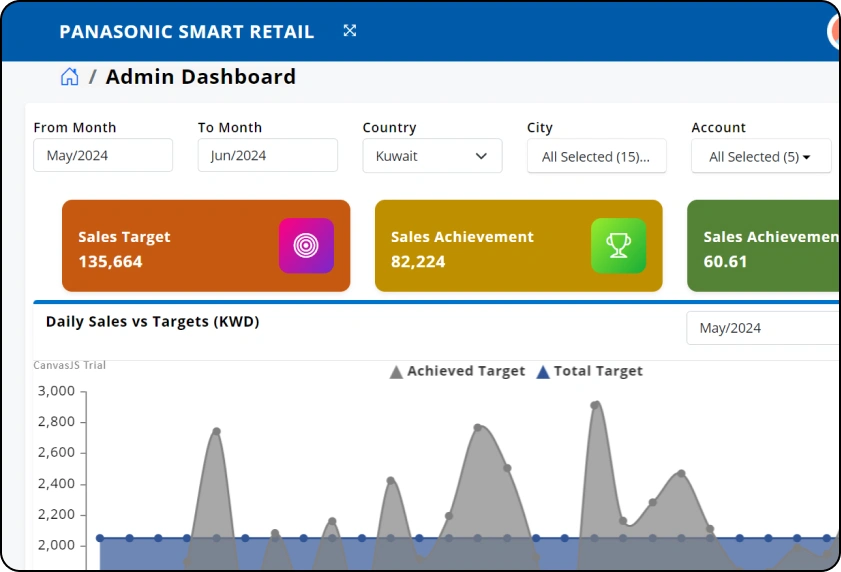The image size is (841, 572).
Task: Click the pink target icon on Sales Target card
Action: coord(306,246)
